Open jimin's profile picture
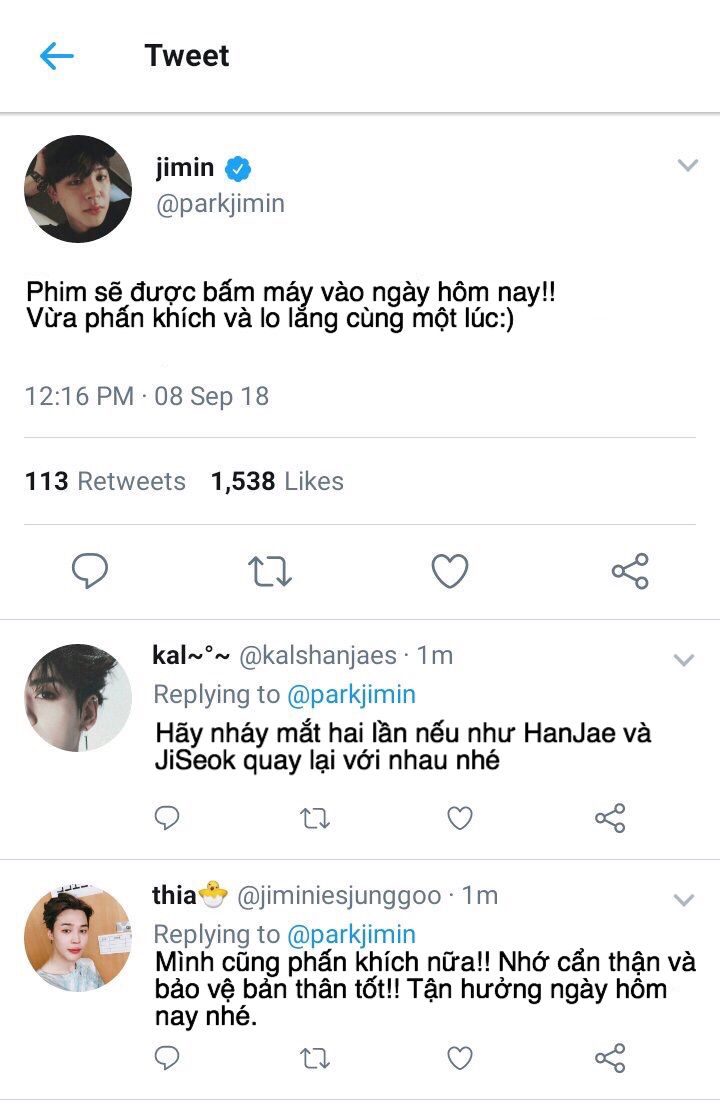The width and height of the screenshot is (720, 1104). (78, 189)
